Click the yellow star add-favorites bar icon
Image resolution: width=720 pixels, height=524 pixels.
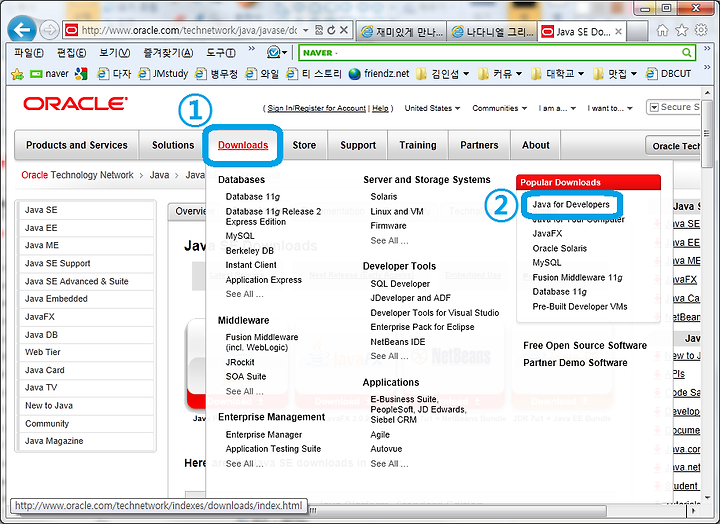[x=17, y=74]
